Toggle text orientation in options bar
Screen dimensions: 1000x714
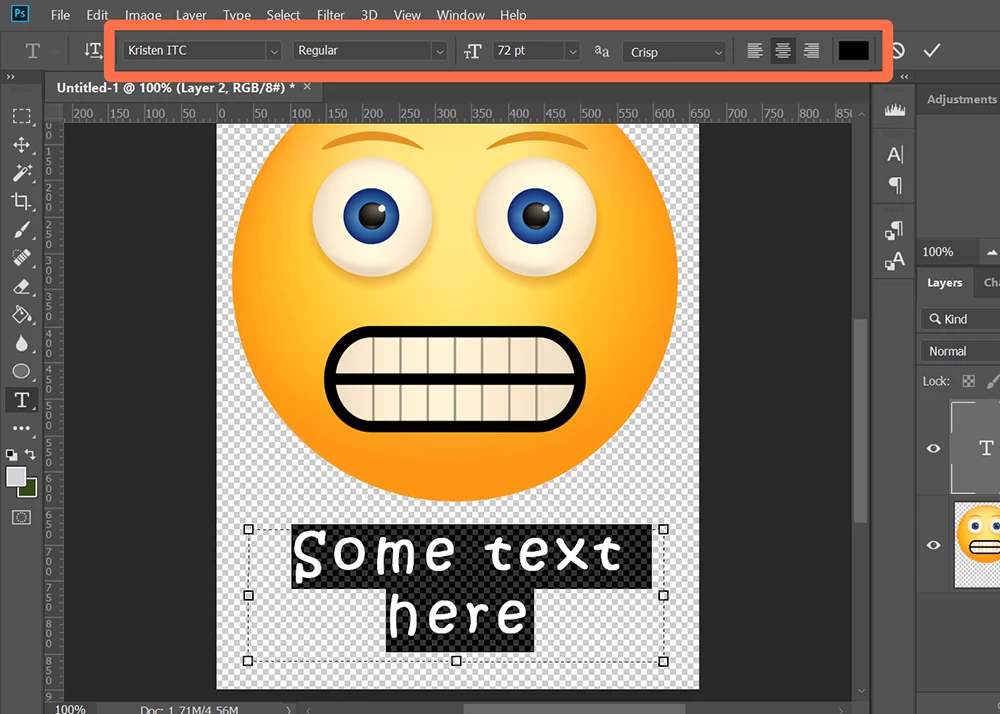[x=93, y=50]
